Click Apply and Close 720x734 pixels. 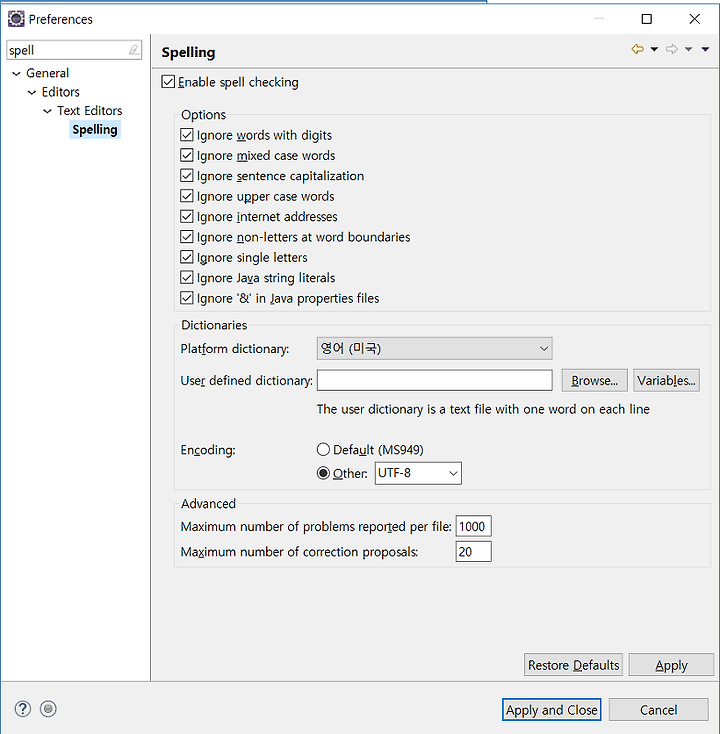551,710
